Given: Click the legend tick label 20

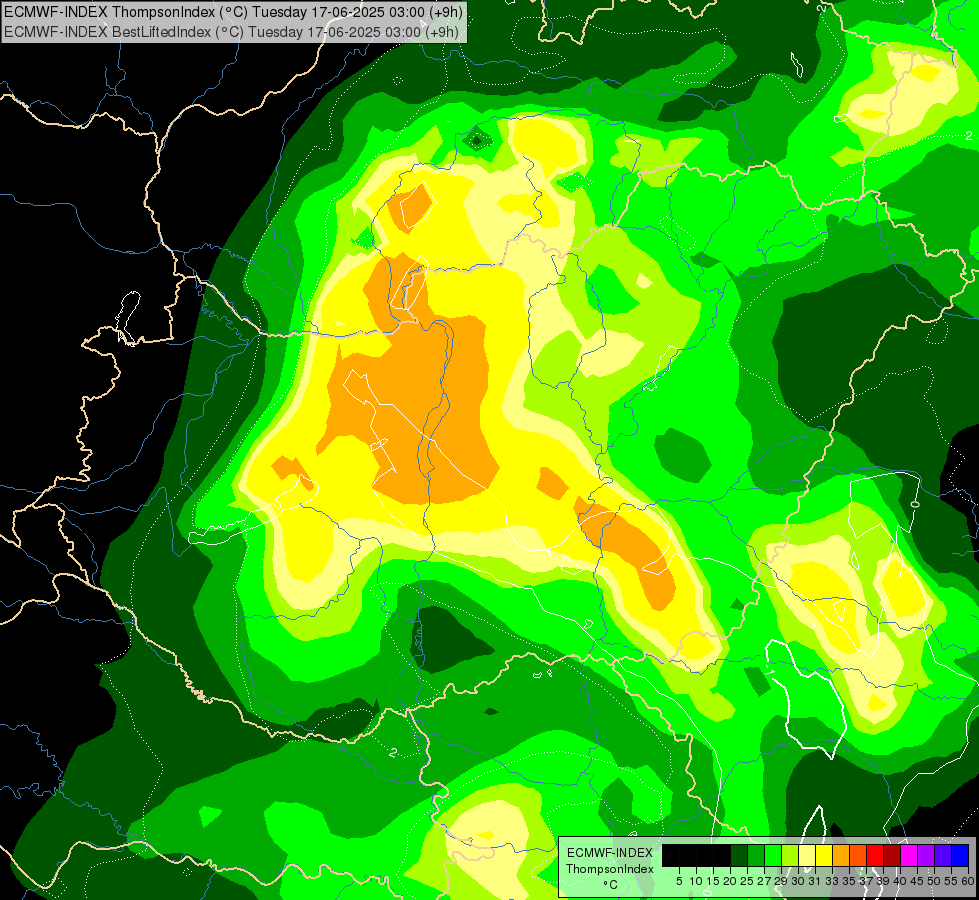Looking at the screenshot, I should [730, 881].
